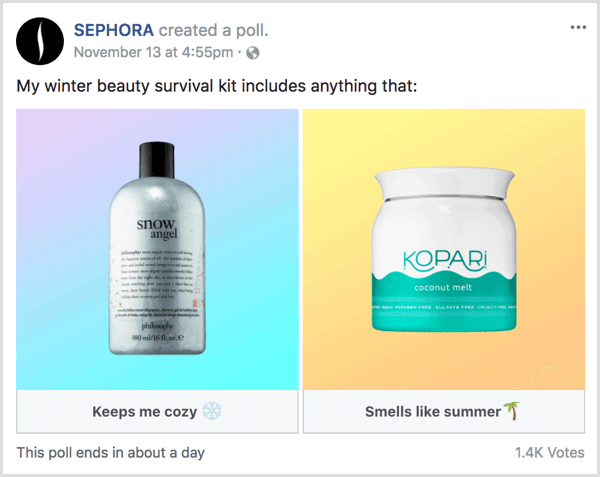View the 1.4K Votes count
This screenshot has width=600, height=477.
click(x=549, y=453)
